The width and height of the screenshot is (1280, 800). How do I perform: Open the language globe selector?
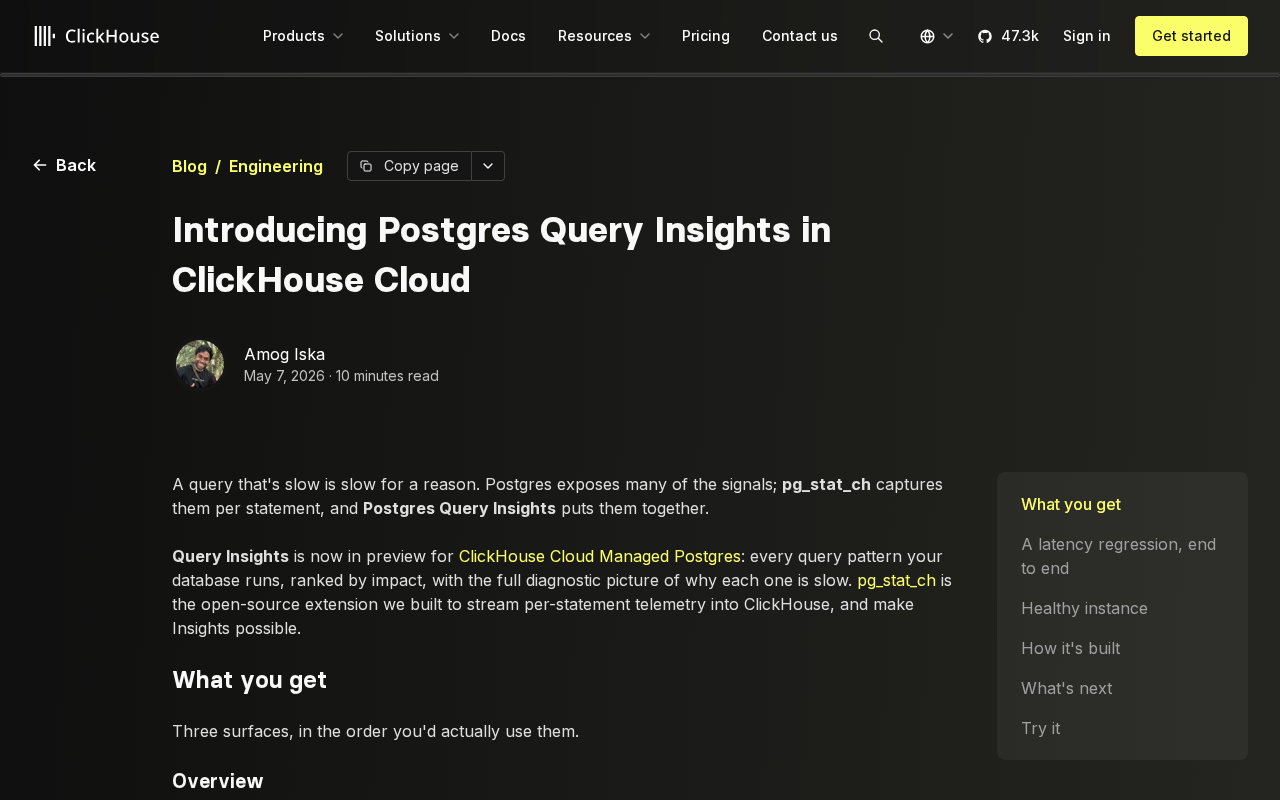click(936, 36)
